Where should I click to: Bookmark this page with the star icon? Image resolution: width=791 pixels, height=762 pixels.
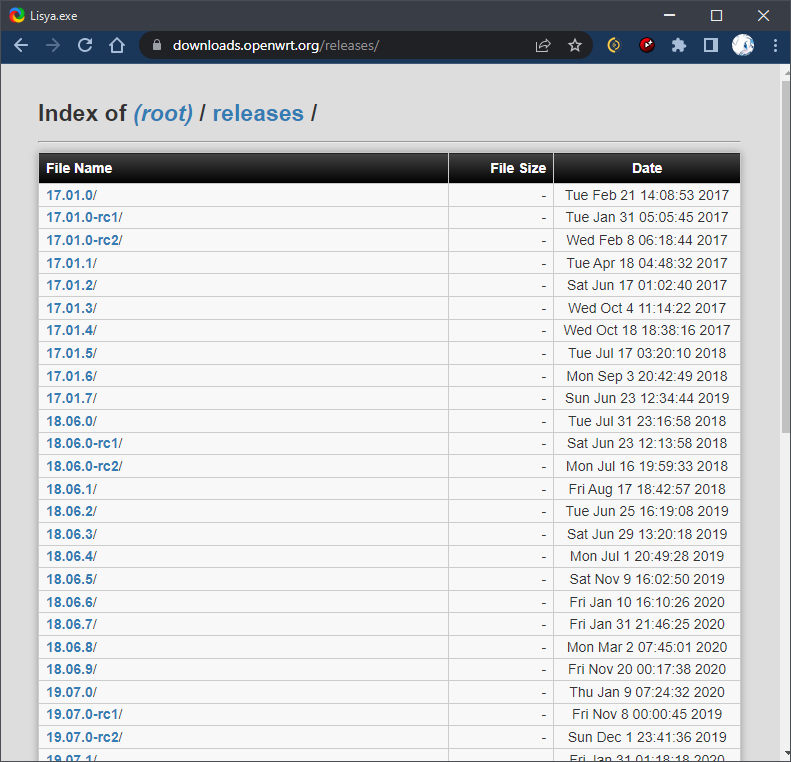pos(575,45)
